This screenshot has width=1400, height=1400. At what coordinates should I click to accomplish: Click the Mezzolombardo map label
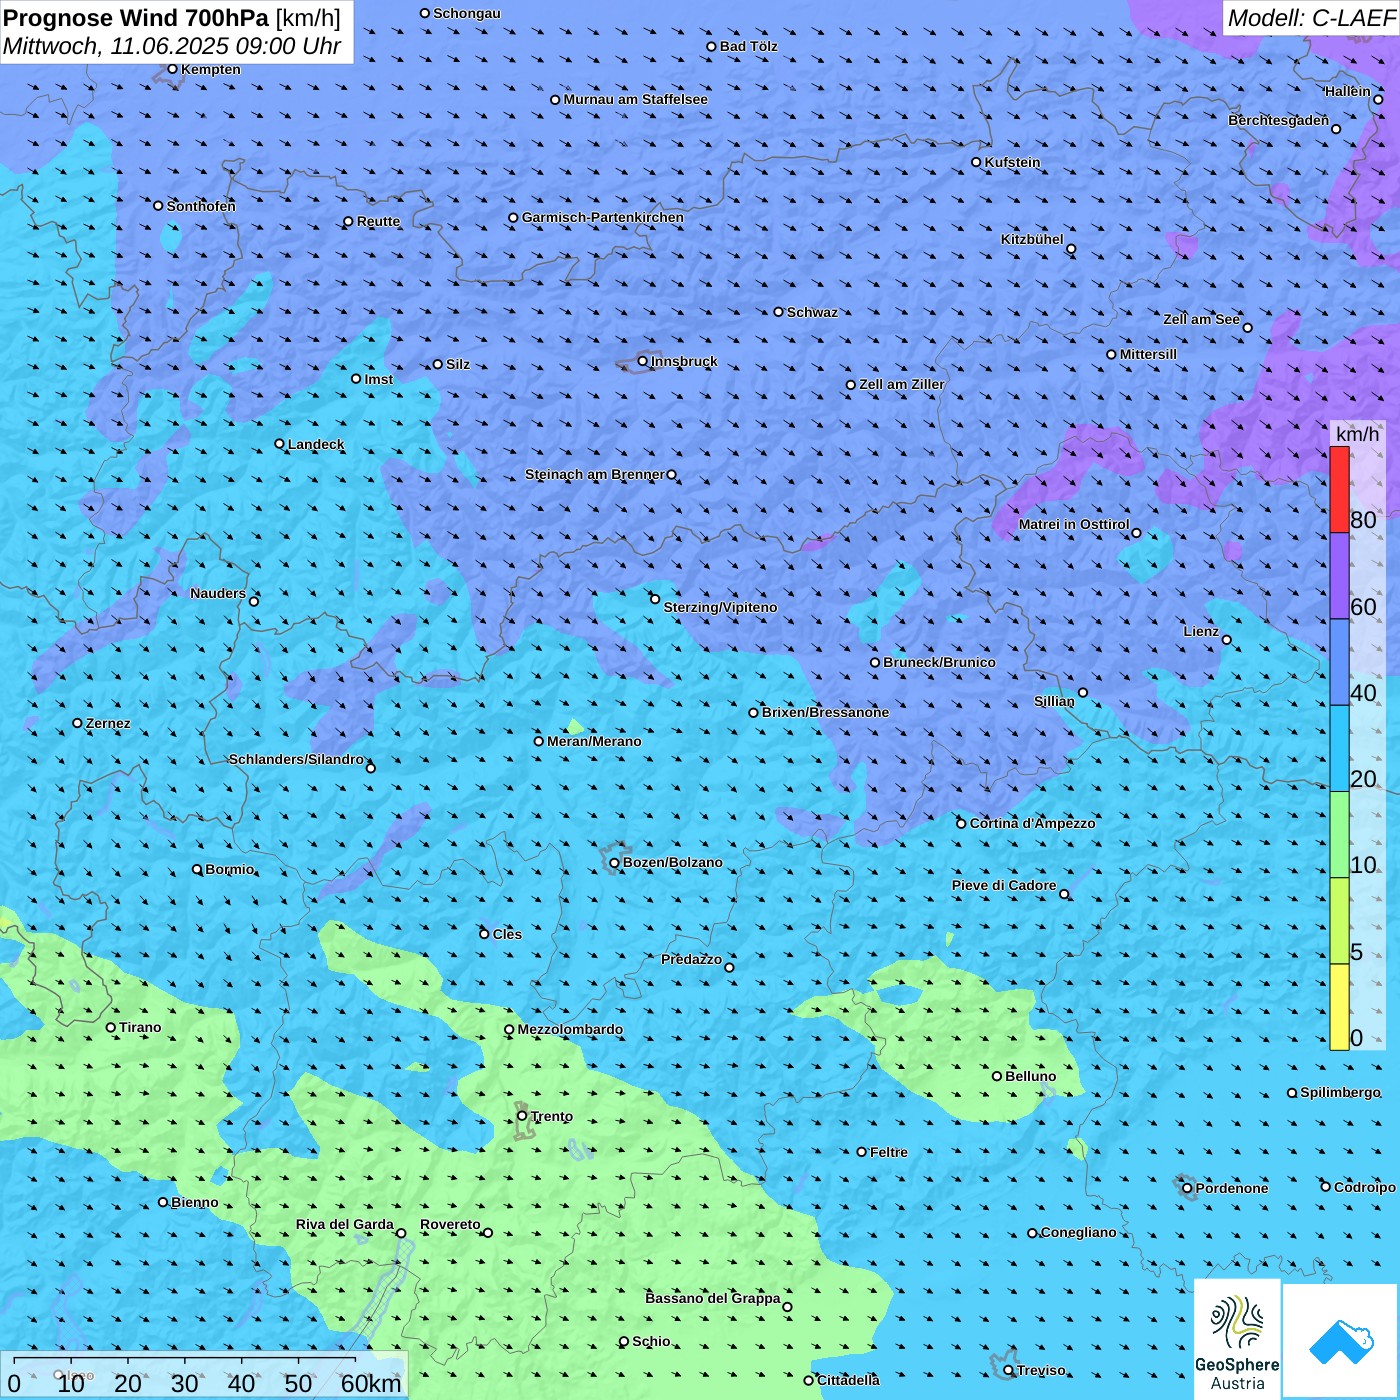point(570,1029)
